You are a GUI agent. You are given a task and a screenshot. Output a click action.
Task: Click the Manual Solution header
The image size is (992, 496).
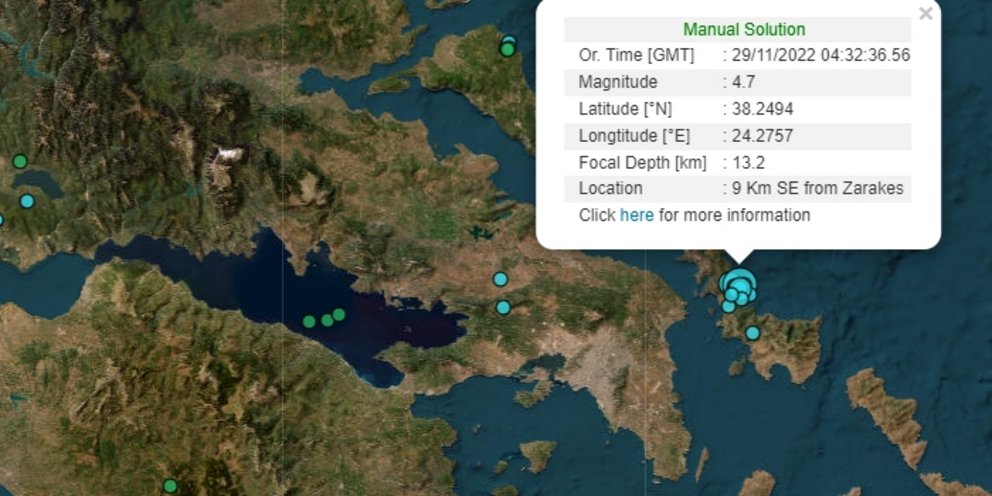(x=744, y=29)
